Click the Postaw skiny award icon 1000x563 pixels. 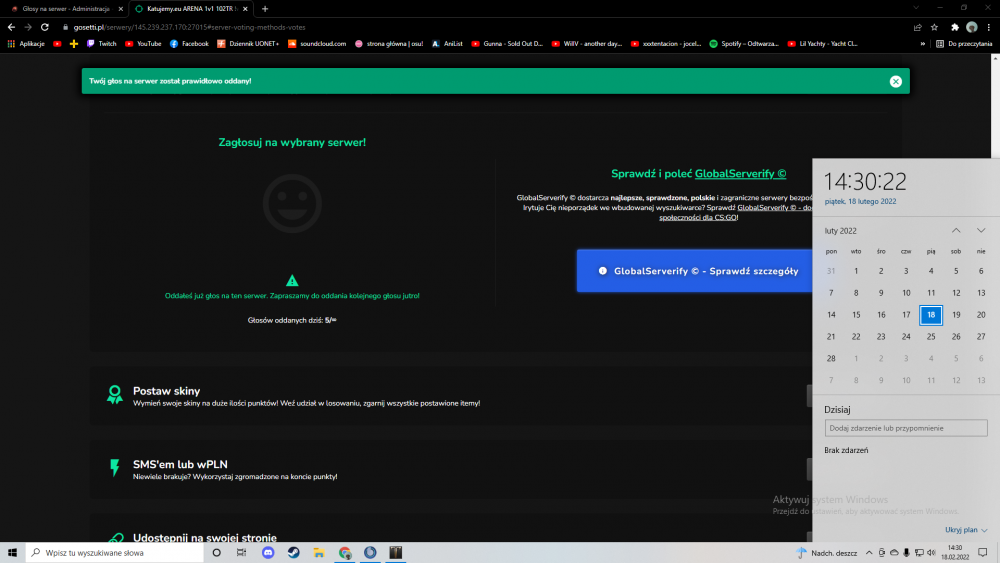click(x=115, y=395)
